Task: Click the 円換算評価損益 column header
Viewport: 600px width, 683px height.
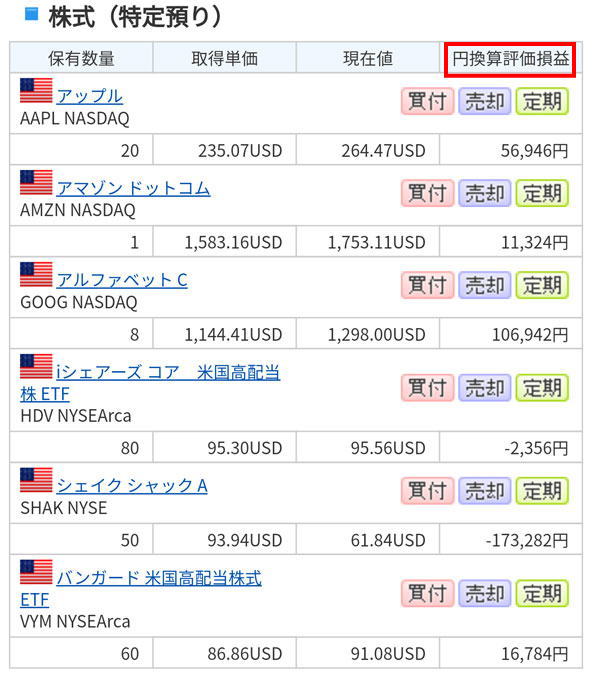Action: click(x=510, y=58)
